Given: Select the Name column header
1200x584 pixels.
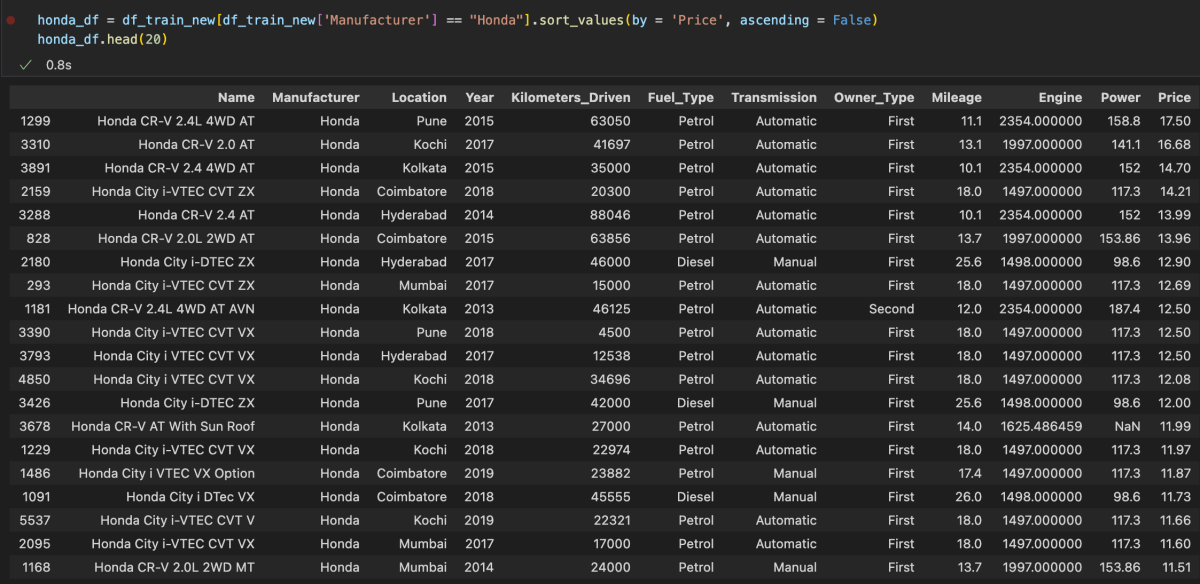Looking at the screenshot, I should point(236,97).
